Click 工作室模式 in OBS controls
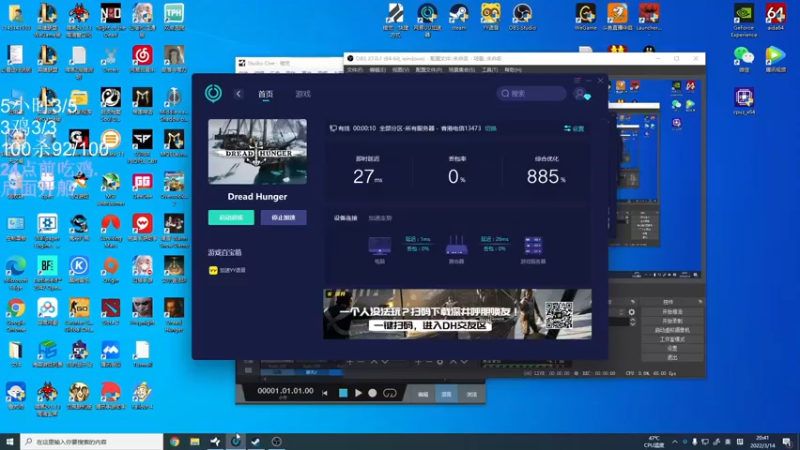The width and height of the screenshot is (800, 450). pyautogui.click(x=672, y=339)
